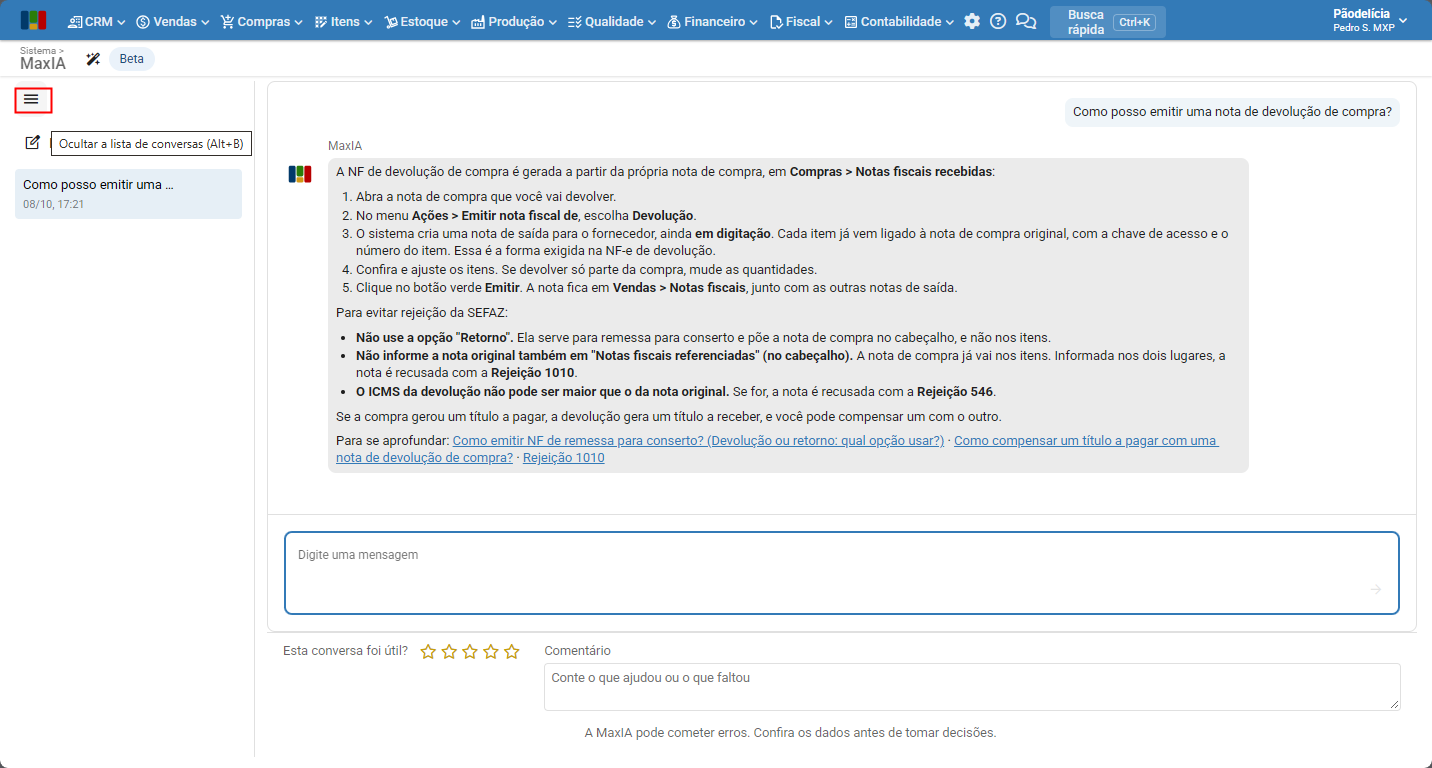Open the chat bubbles icon in top bar
Image resolution: width=1432 pixels, height=768 pixels.
coord(1026,21)
